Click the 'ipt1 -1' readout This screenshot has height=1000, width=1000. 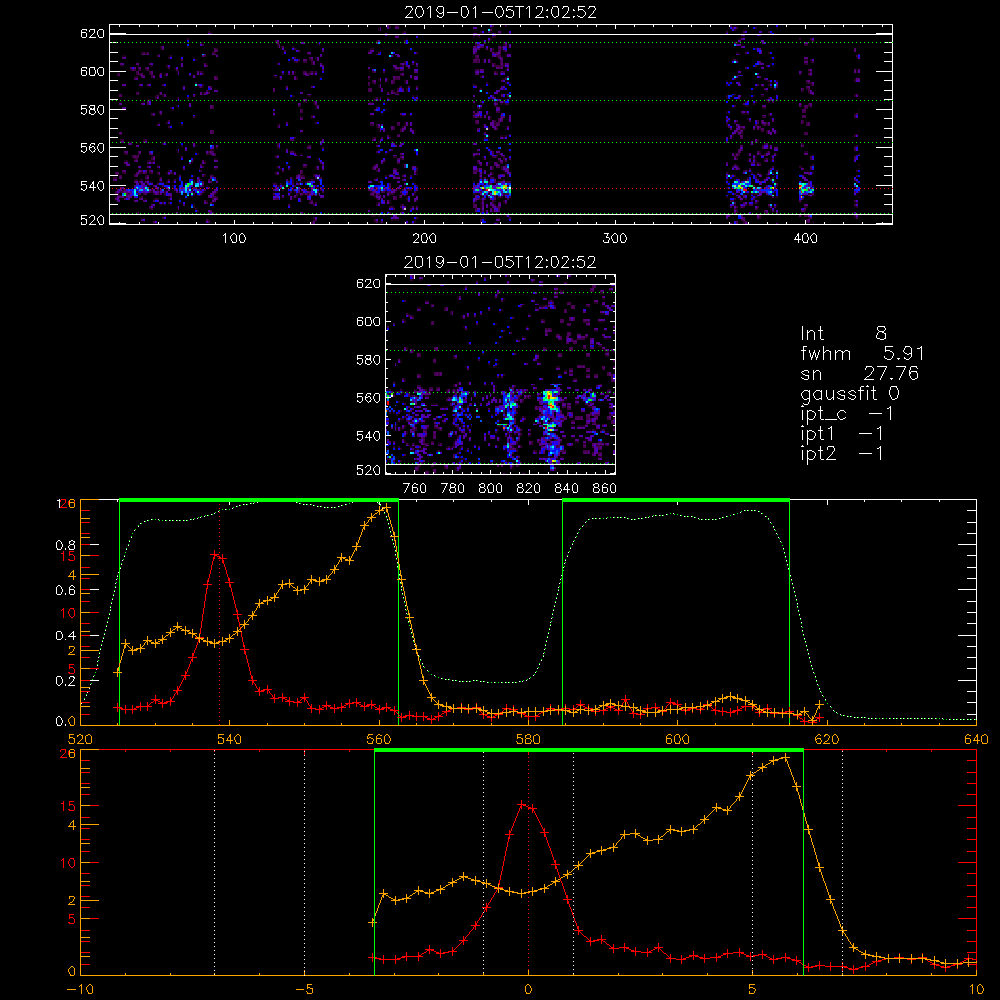tap(842, 434)
